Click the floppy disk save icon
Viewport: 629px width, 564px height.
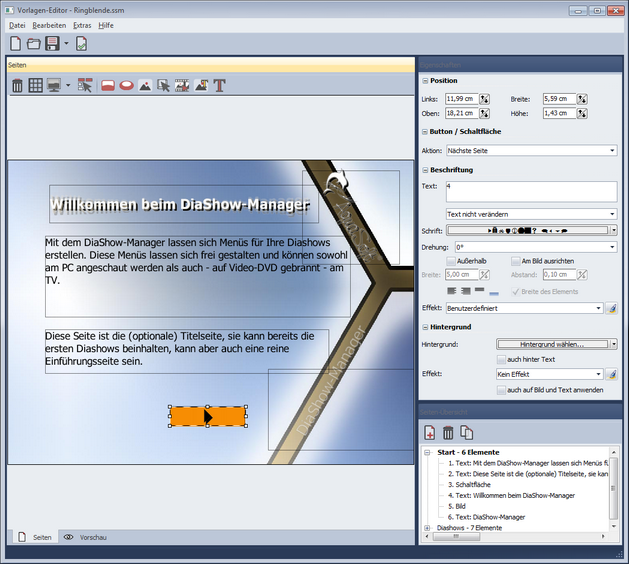click(51, 44)
